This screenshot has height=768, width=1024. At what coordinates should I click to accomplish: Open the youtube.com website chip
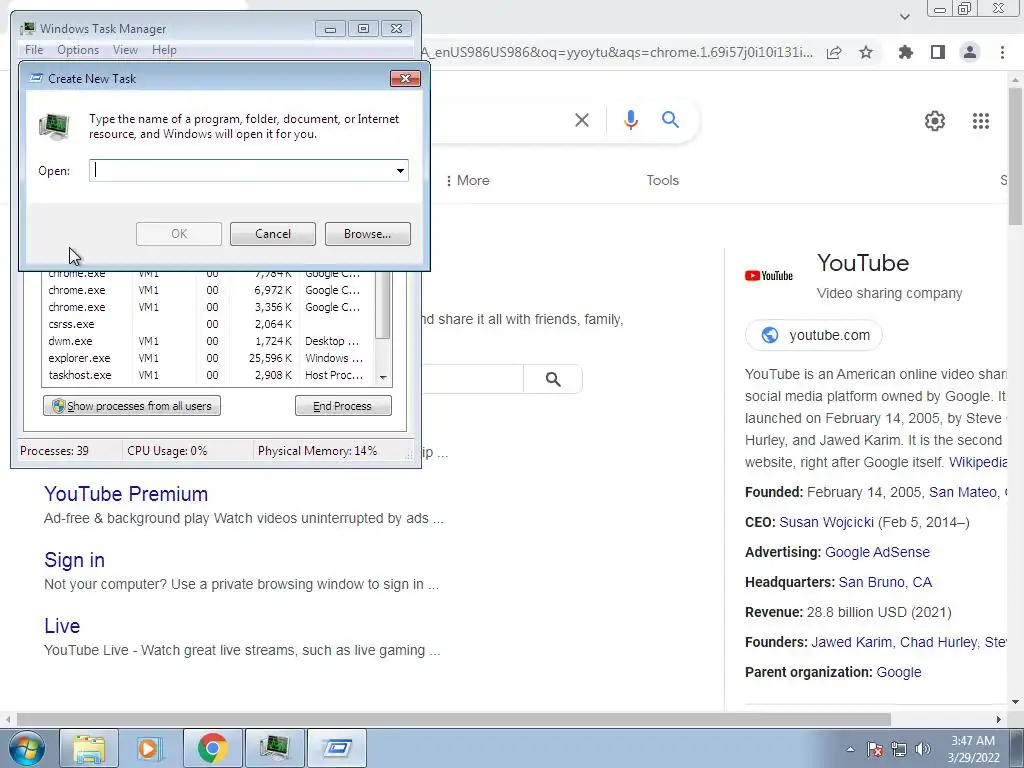click(x=814, y=335)
